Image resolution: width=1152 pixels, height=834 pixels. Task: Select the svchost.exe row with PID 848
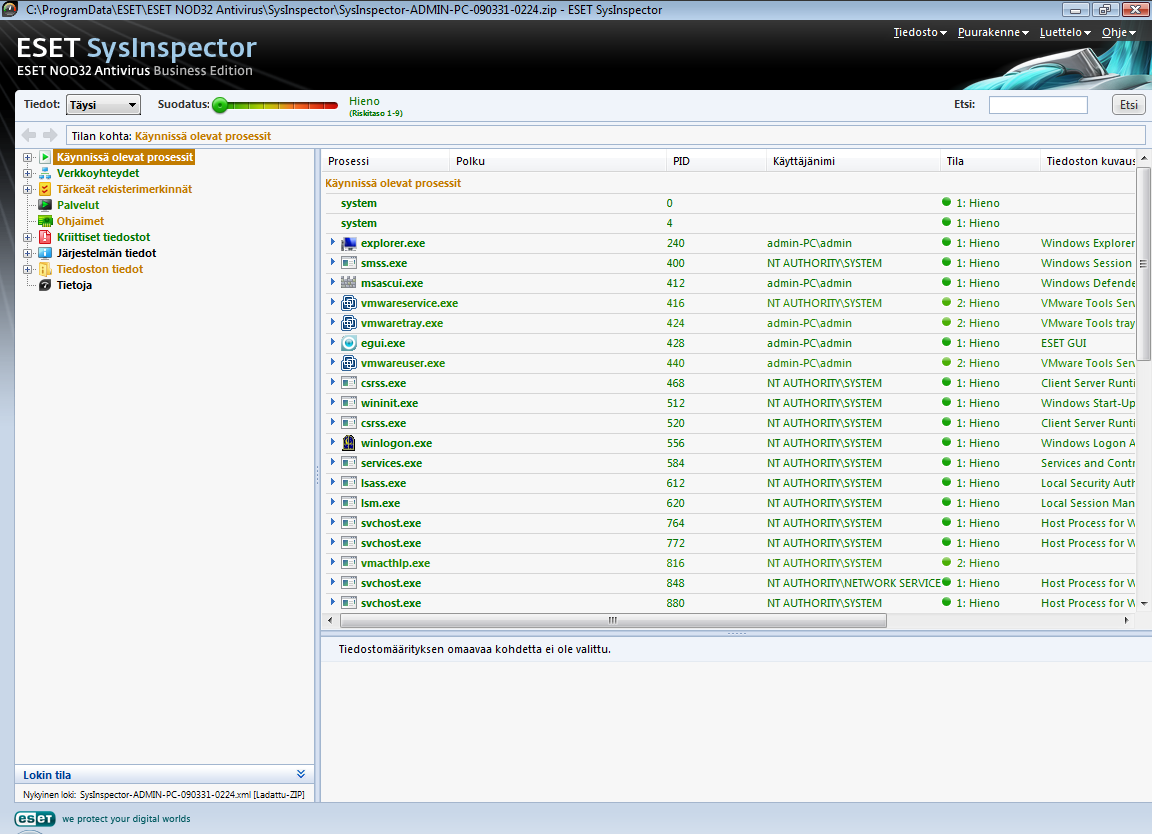coord(730,583)
